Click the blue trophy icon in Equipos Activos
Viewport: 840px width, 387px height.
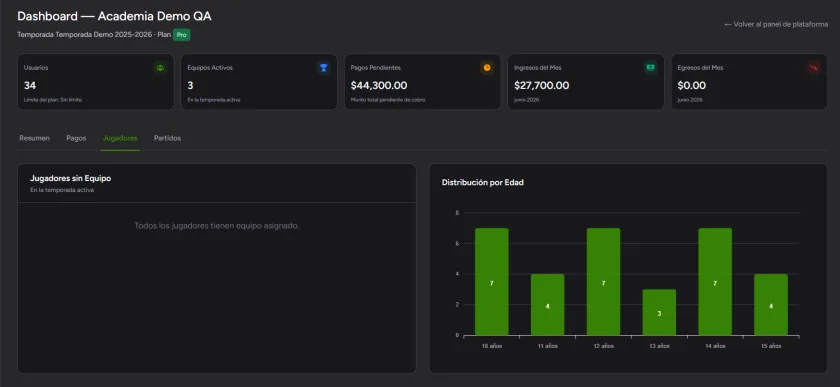323,68
